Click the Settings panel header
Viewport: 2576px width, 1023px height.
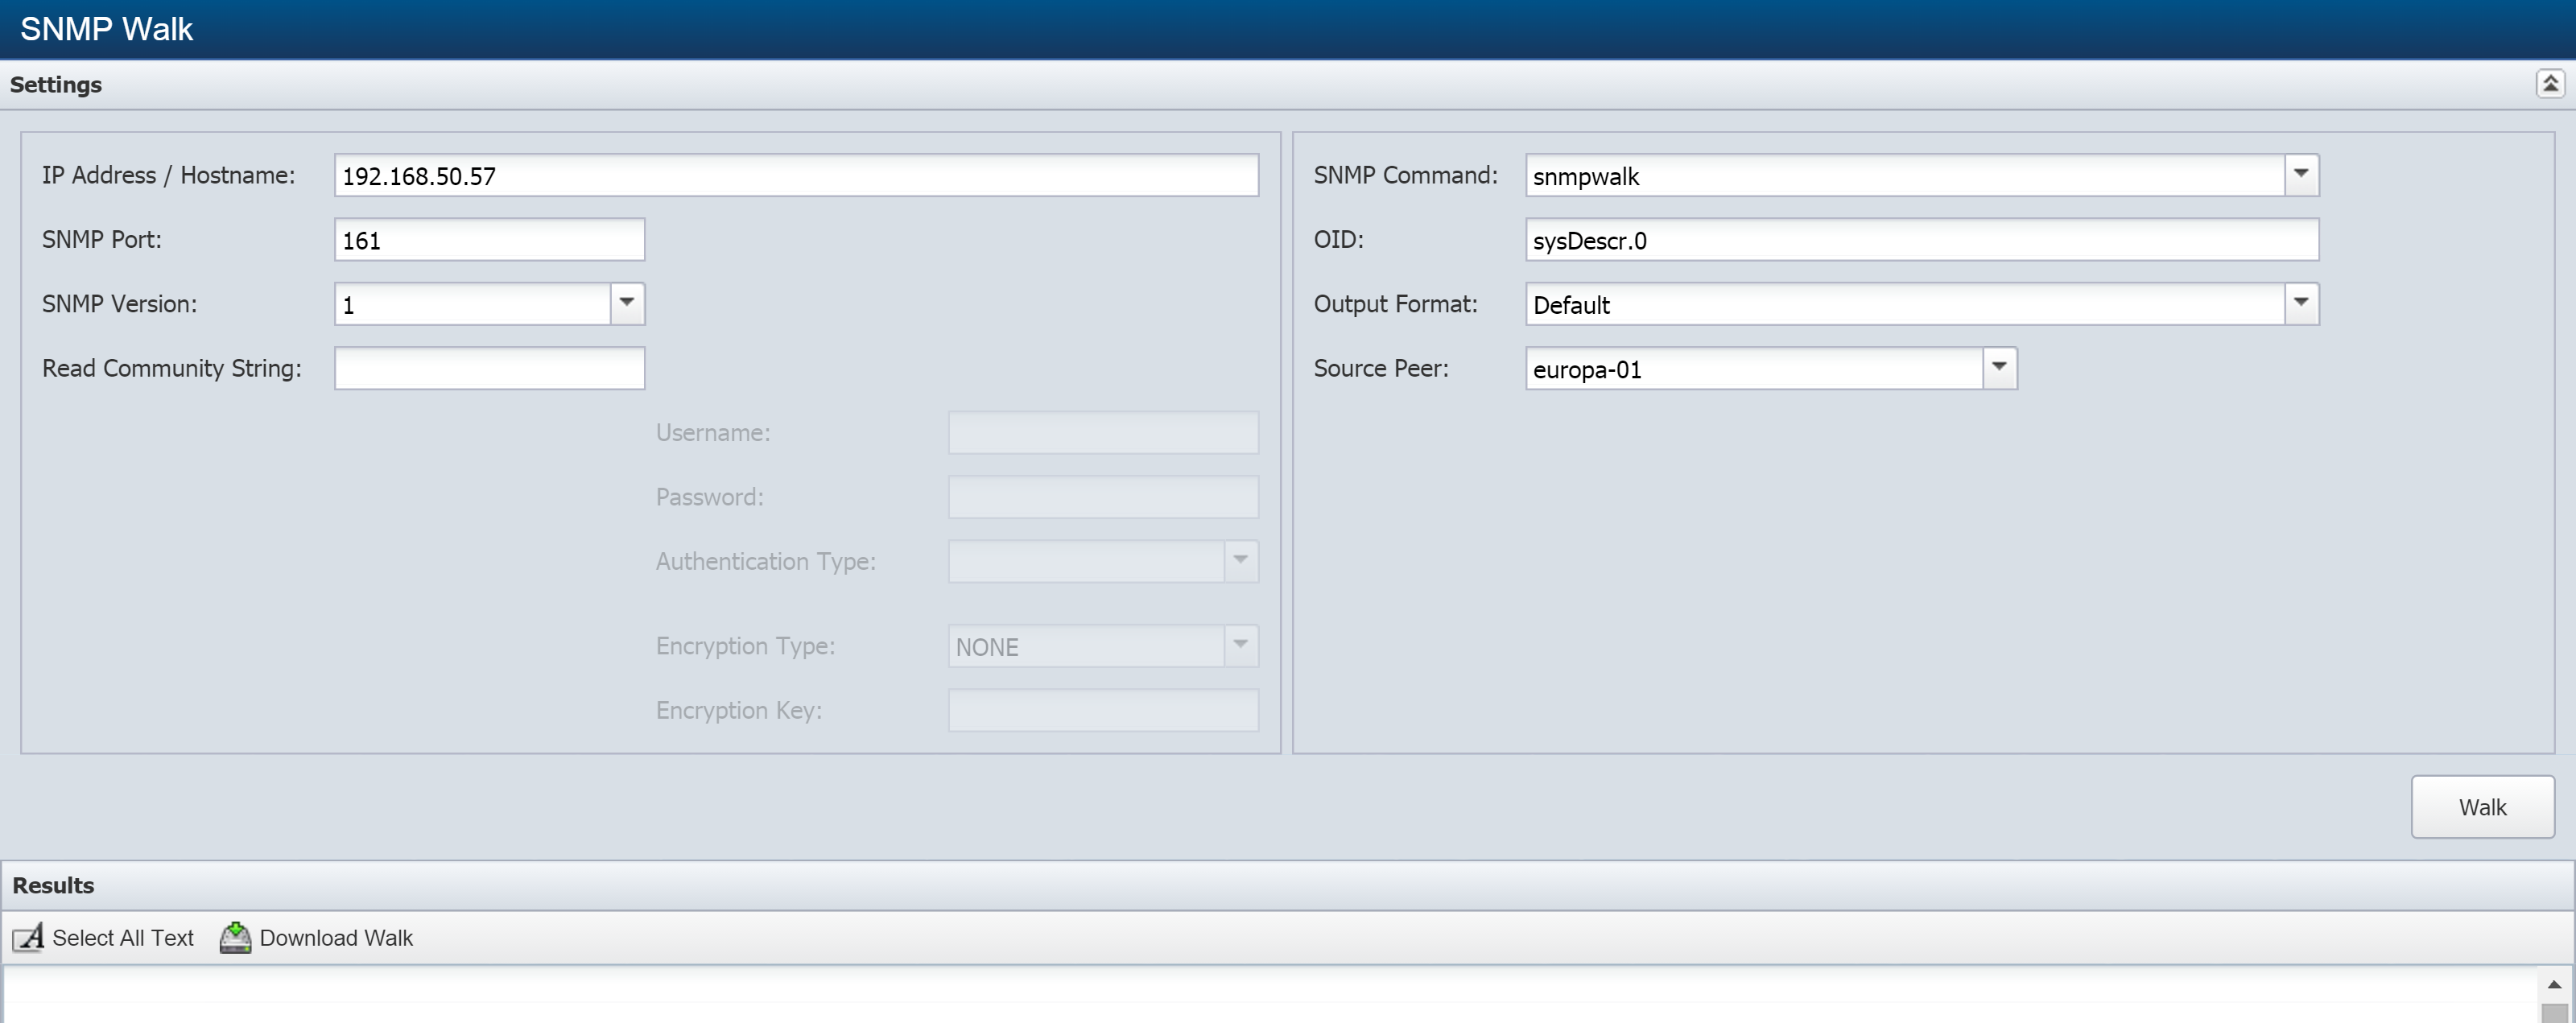click(1288, 84)
